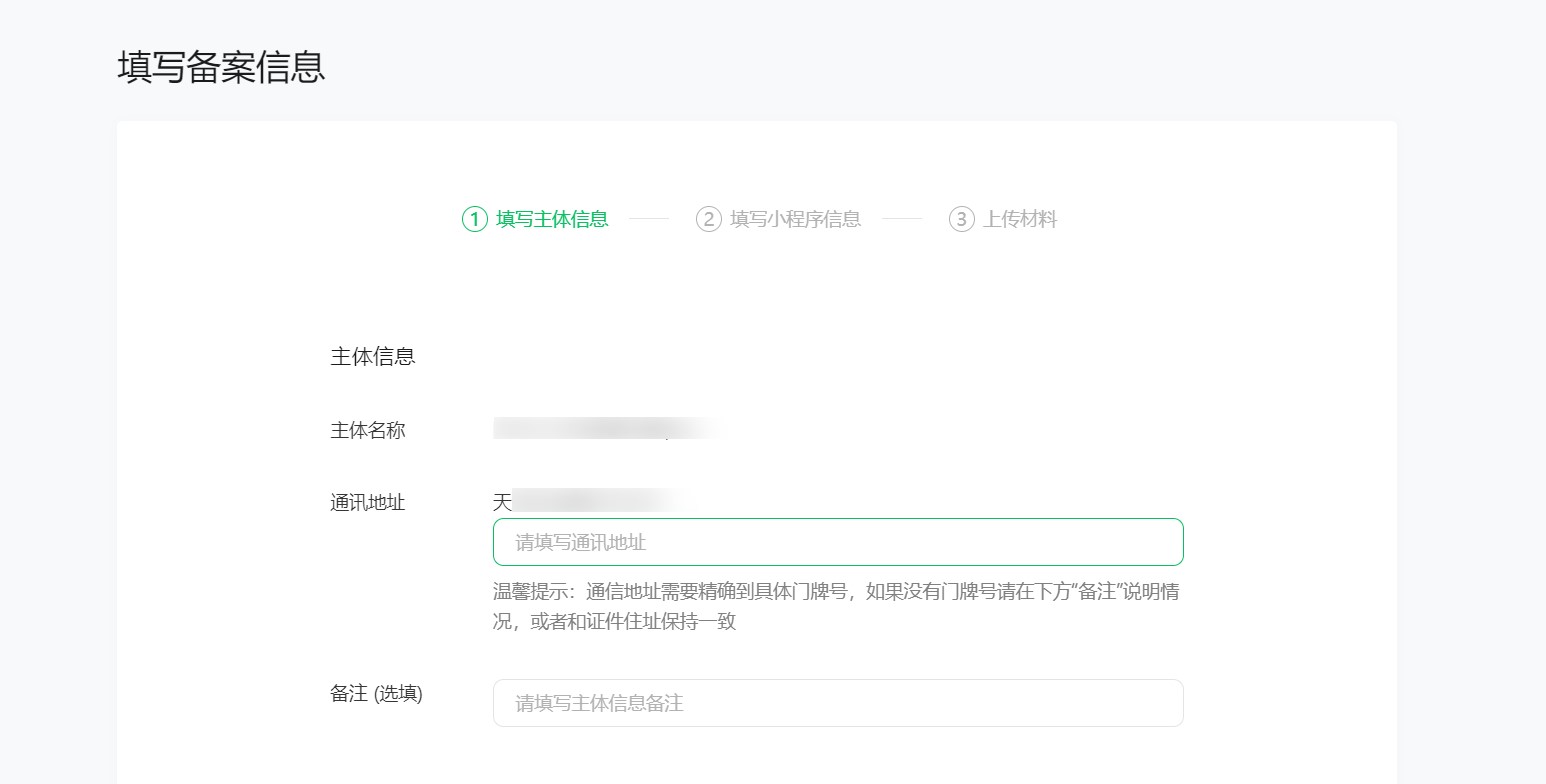This screenshot has width=1546, height=784.
Task: Select the 填写小程序信息 step indicator
Action: [798, 219]
